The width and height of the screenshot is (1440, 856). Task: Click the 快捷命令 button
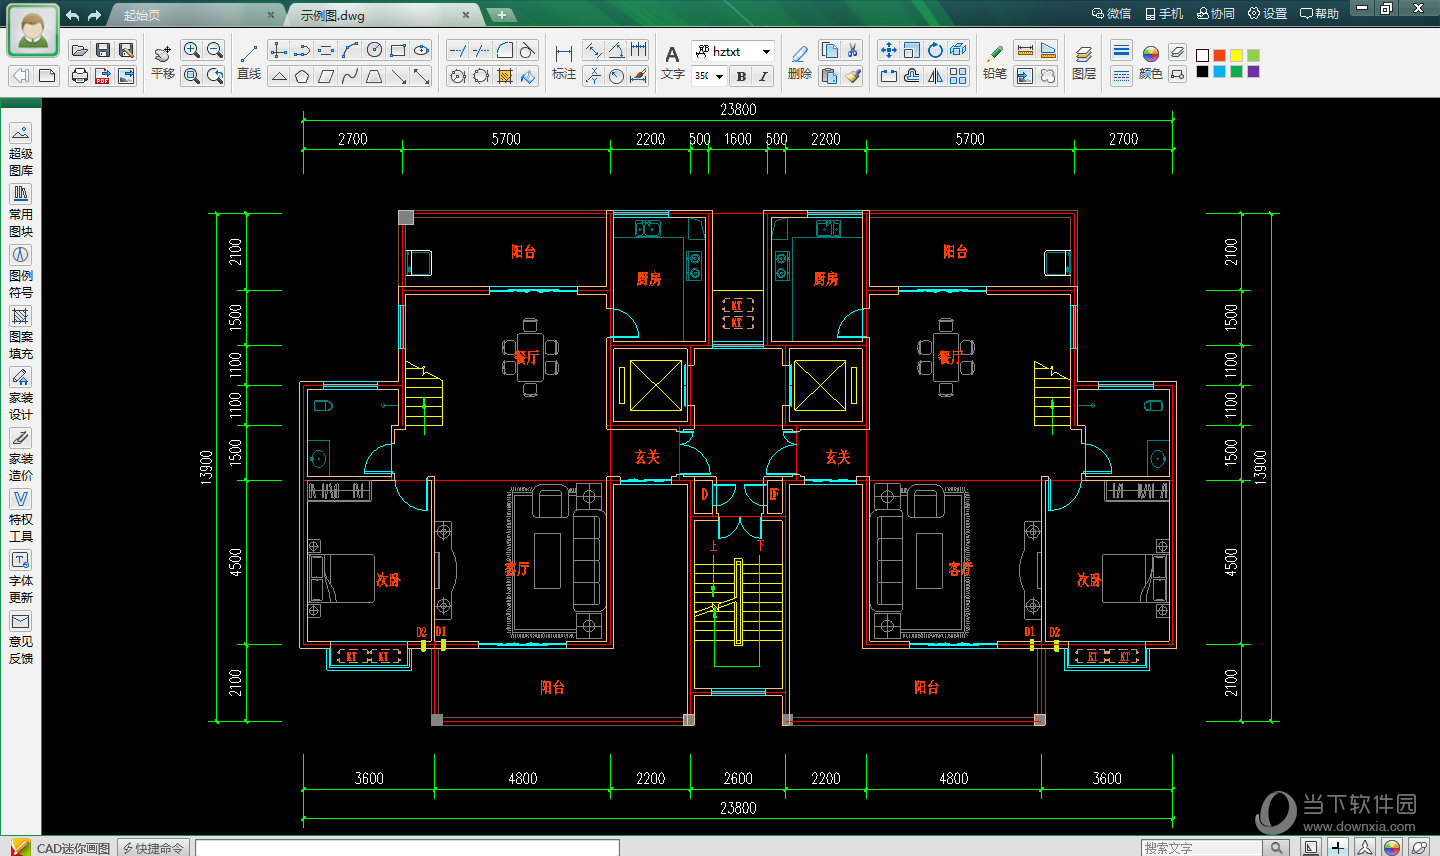point(154,848)
